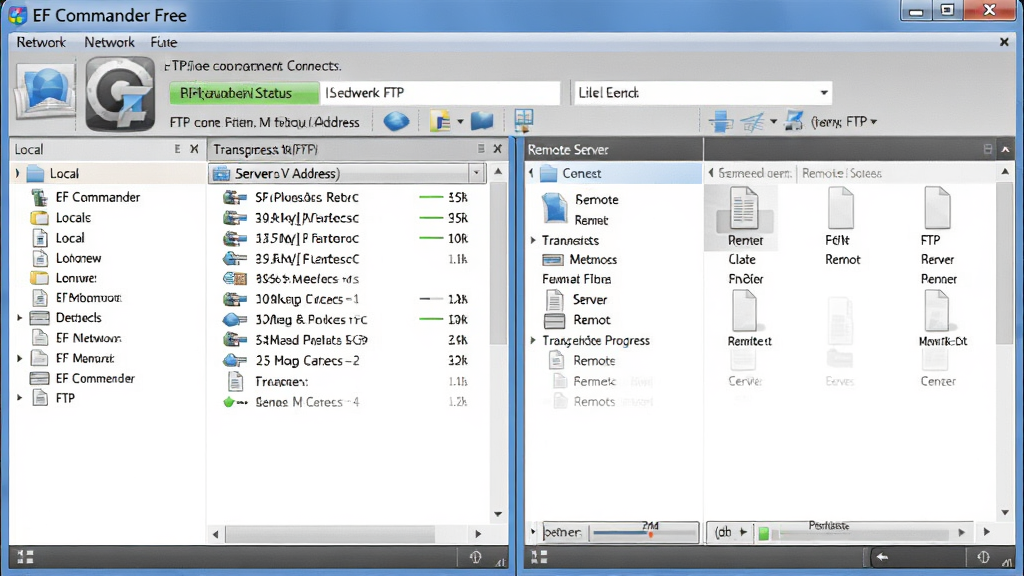1024x576 pixels.
Task: Open the Server Address dropdown
Action: [x=476, y=173]
